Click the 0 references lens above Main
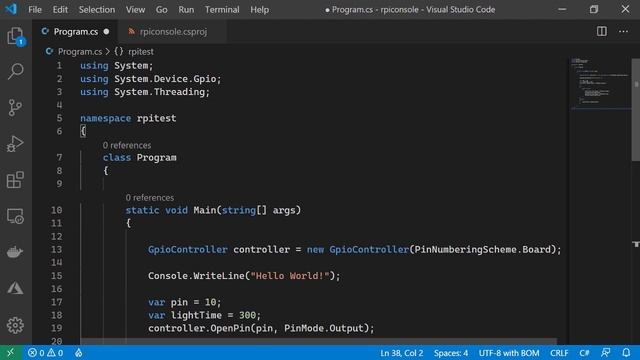This screenshot has height=360, width=640. [x=150, y=197]
